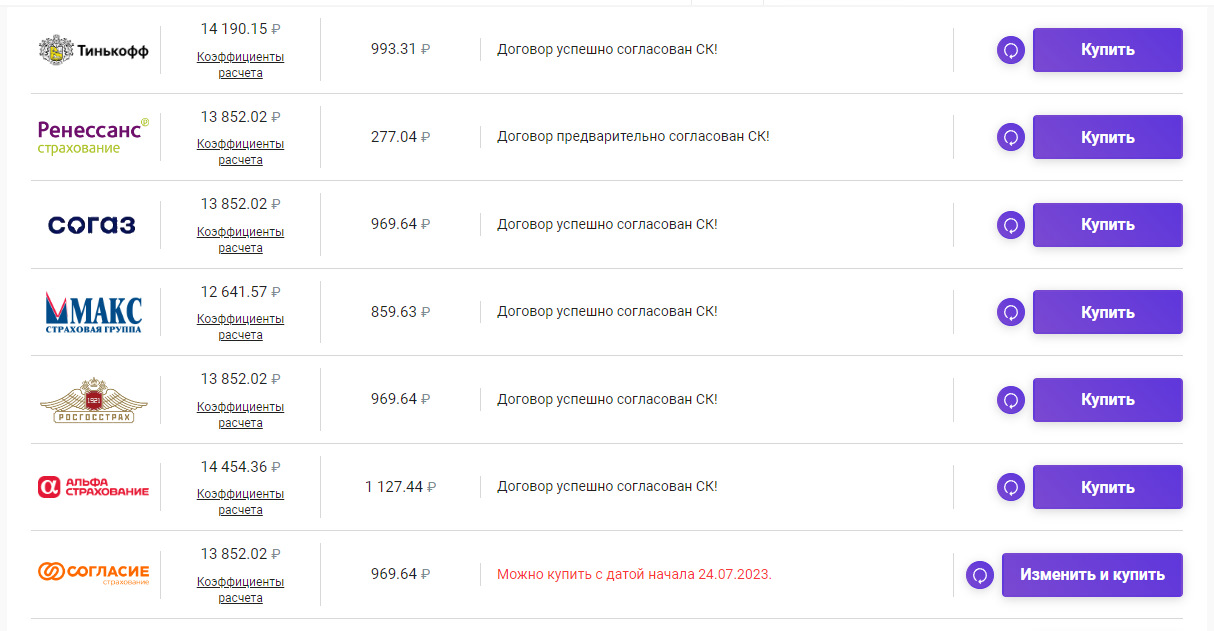
Task: Click the Ренессанс страхование logo
Action: point(93,137)
